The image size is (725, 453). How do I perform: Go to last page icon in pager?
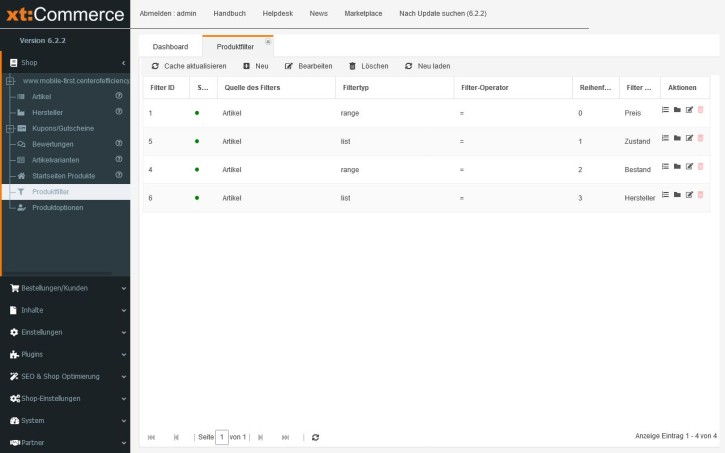coord(285,437)
